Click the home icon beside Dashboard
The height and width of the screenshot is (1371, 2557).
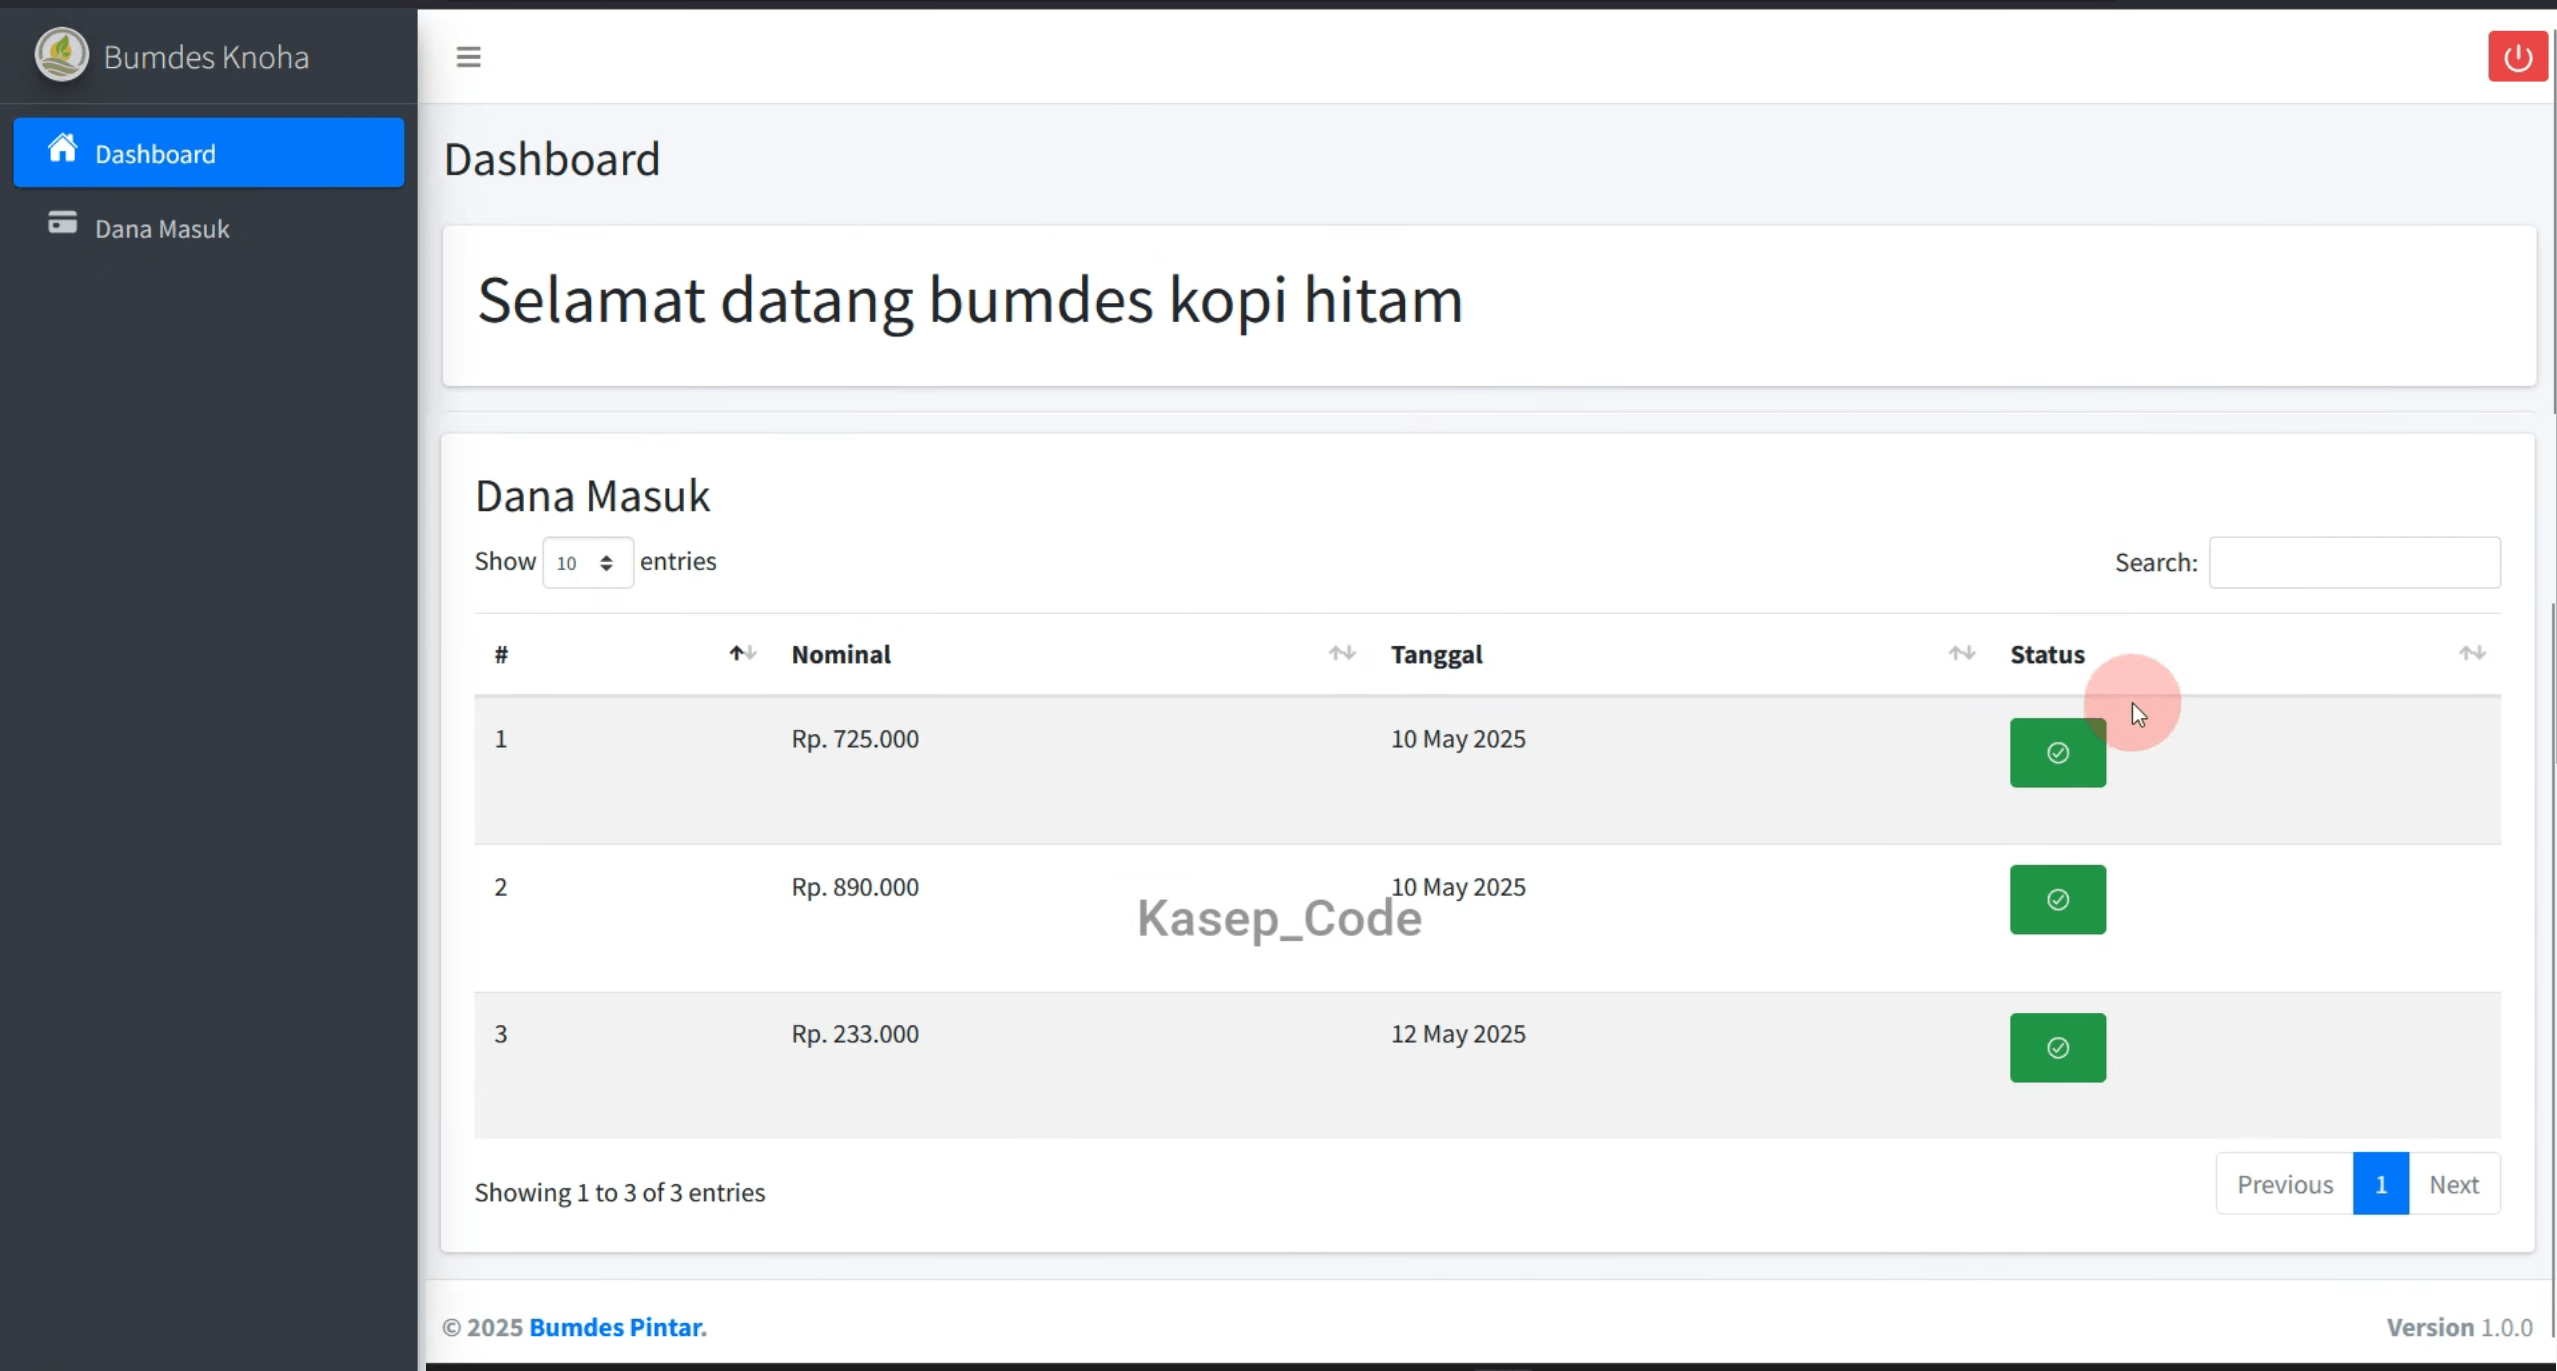(62, 148)
